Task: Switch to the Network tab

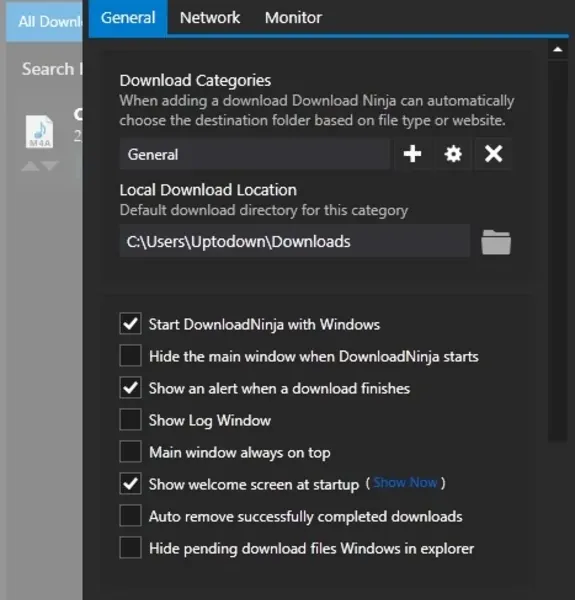Action: tap(210, 18)
